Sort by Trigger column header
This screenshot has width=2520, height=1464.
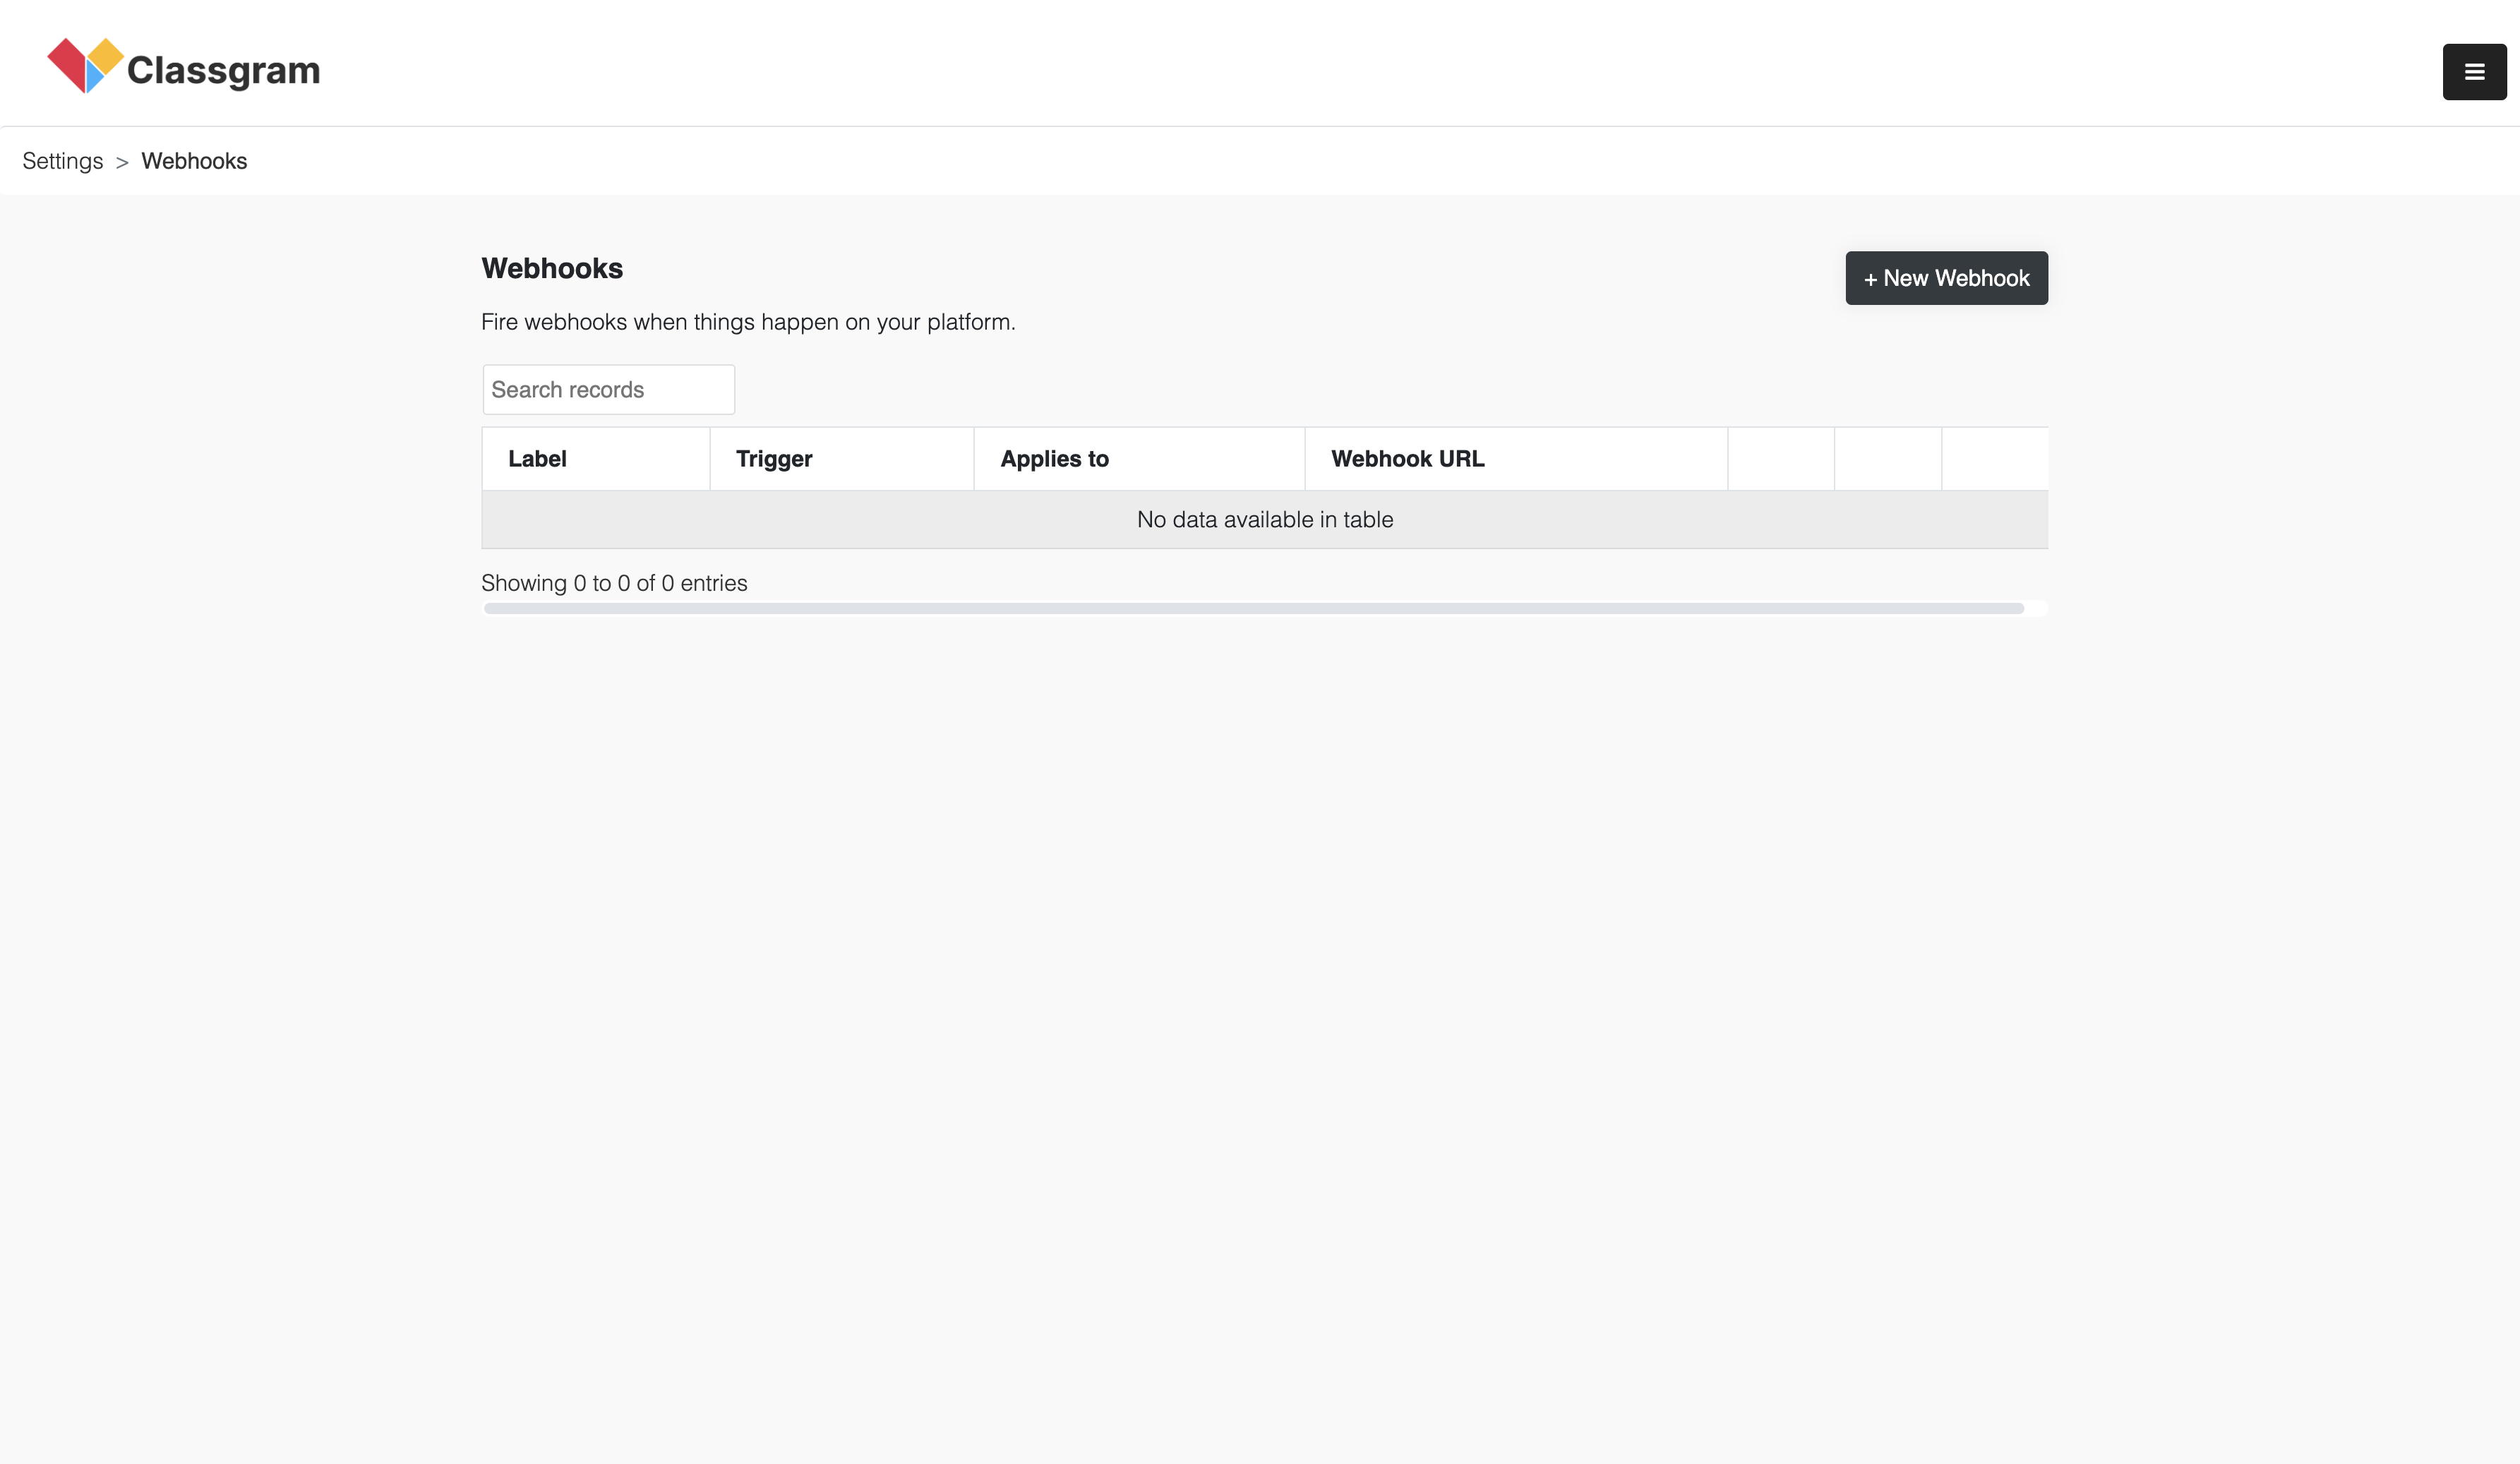[842, 459]
